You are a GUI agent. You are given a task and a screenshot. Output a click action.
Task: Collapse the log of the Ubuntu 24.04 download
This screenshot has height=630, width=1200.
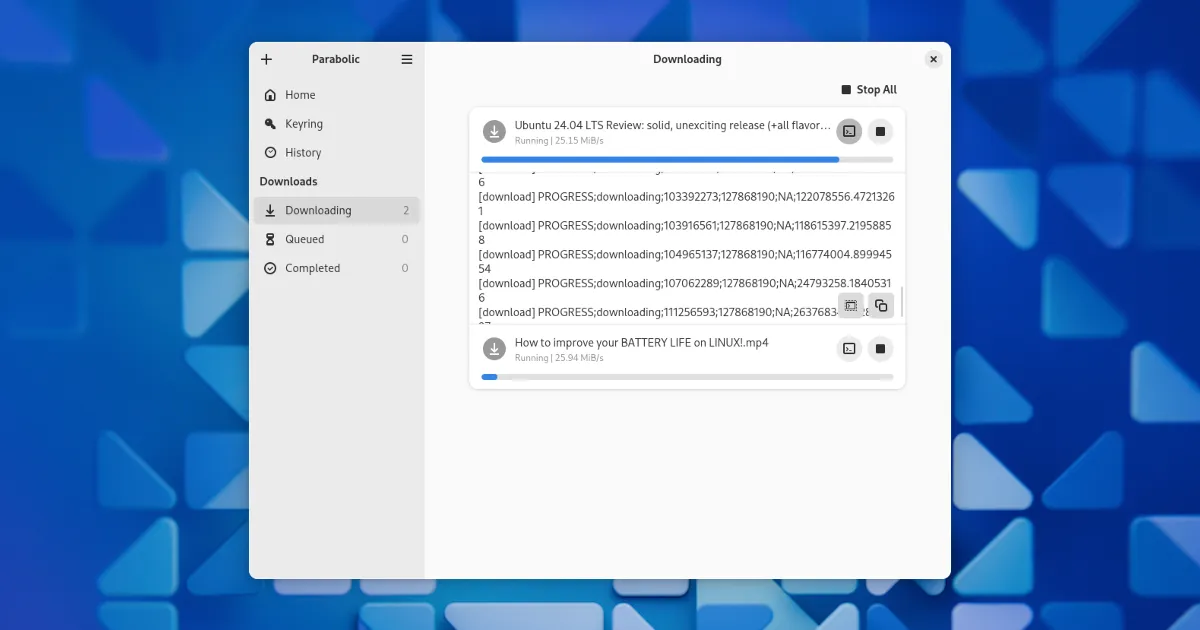[849, 132]
